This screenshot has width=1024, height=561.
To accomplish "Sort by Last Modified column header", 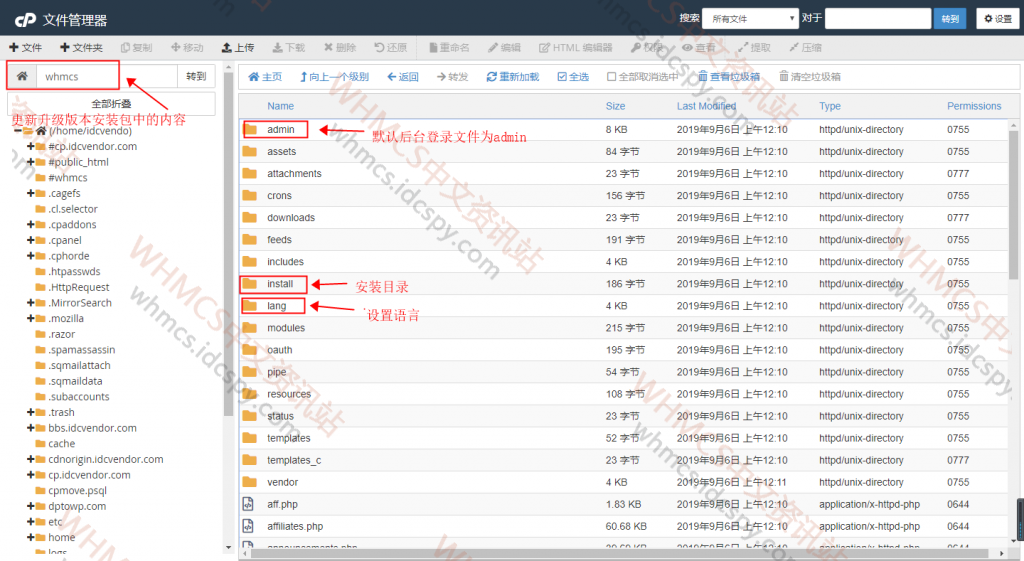I will [706, 106].
